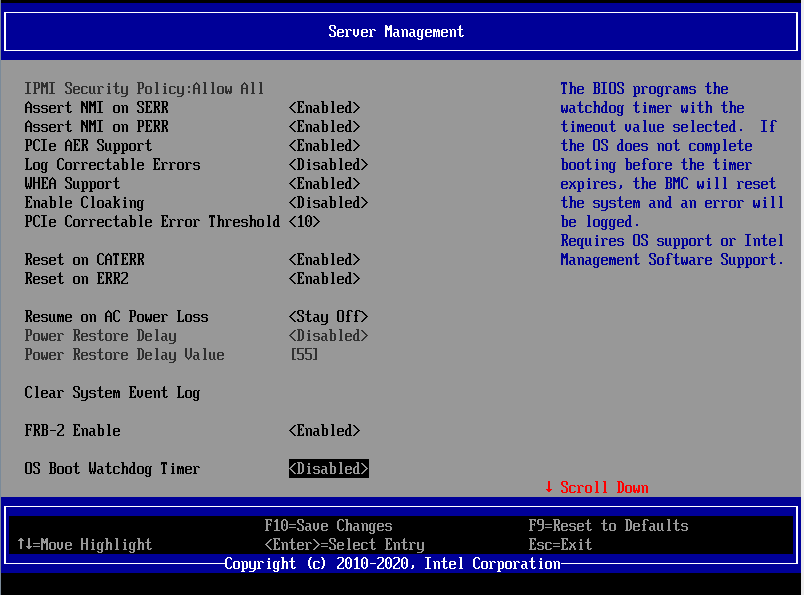This screenshot has height=595, width=804.
Task: Open PCIe AER Support Enabled option
Action: pyautogui.click(x=324, y=146)
